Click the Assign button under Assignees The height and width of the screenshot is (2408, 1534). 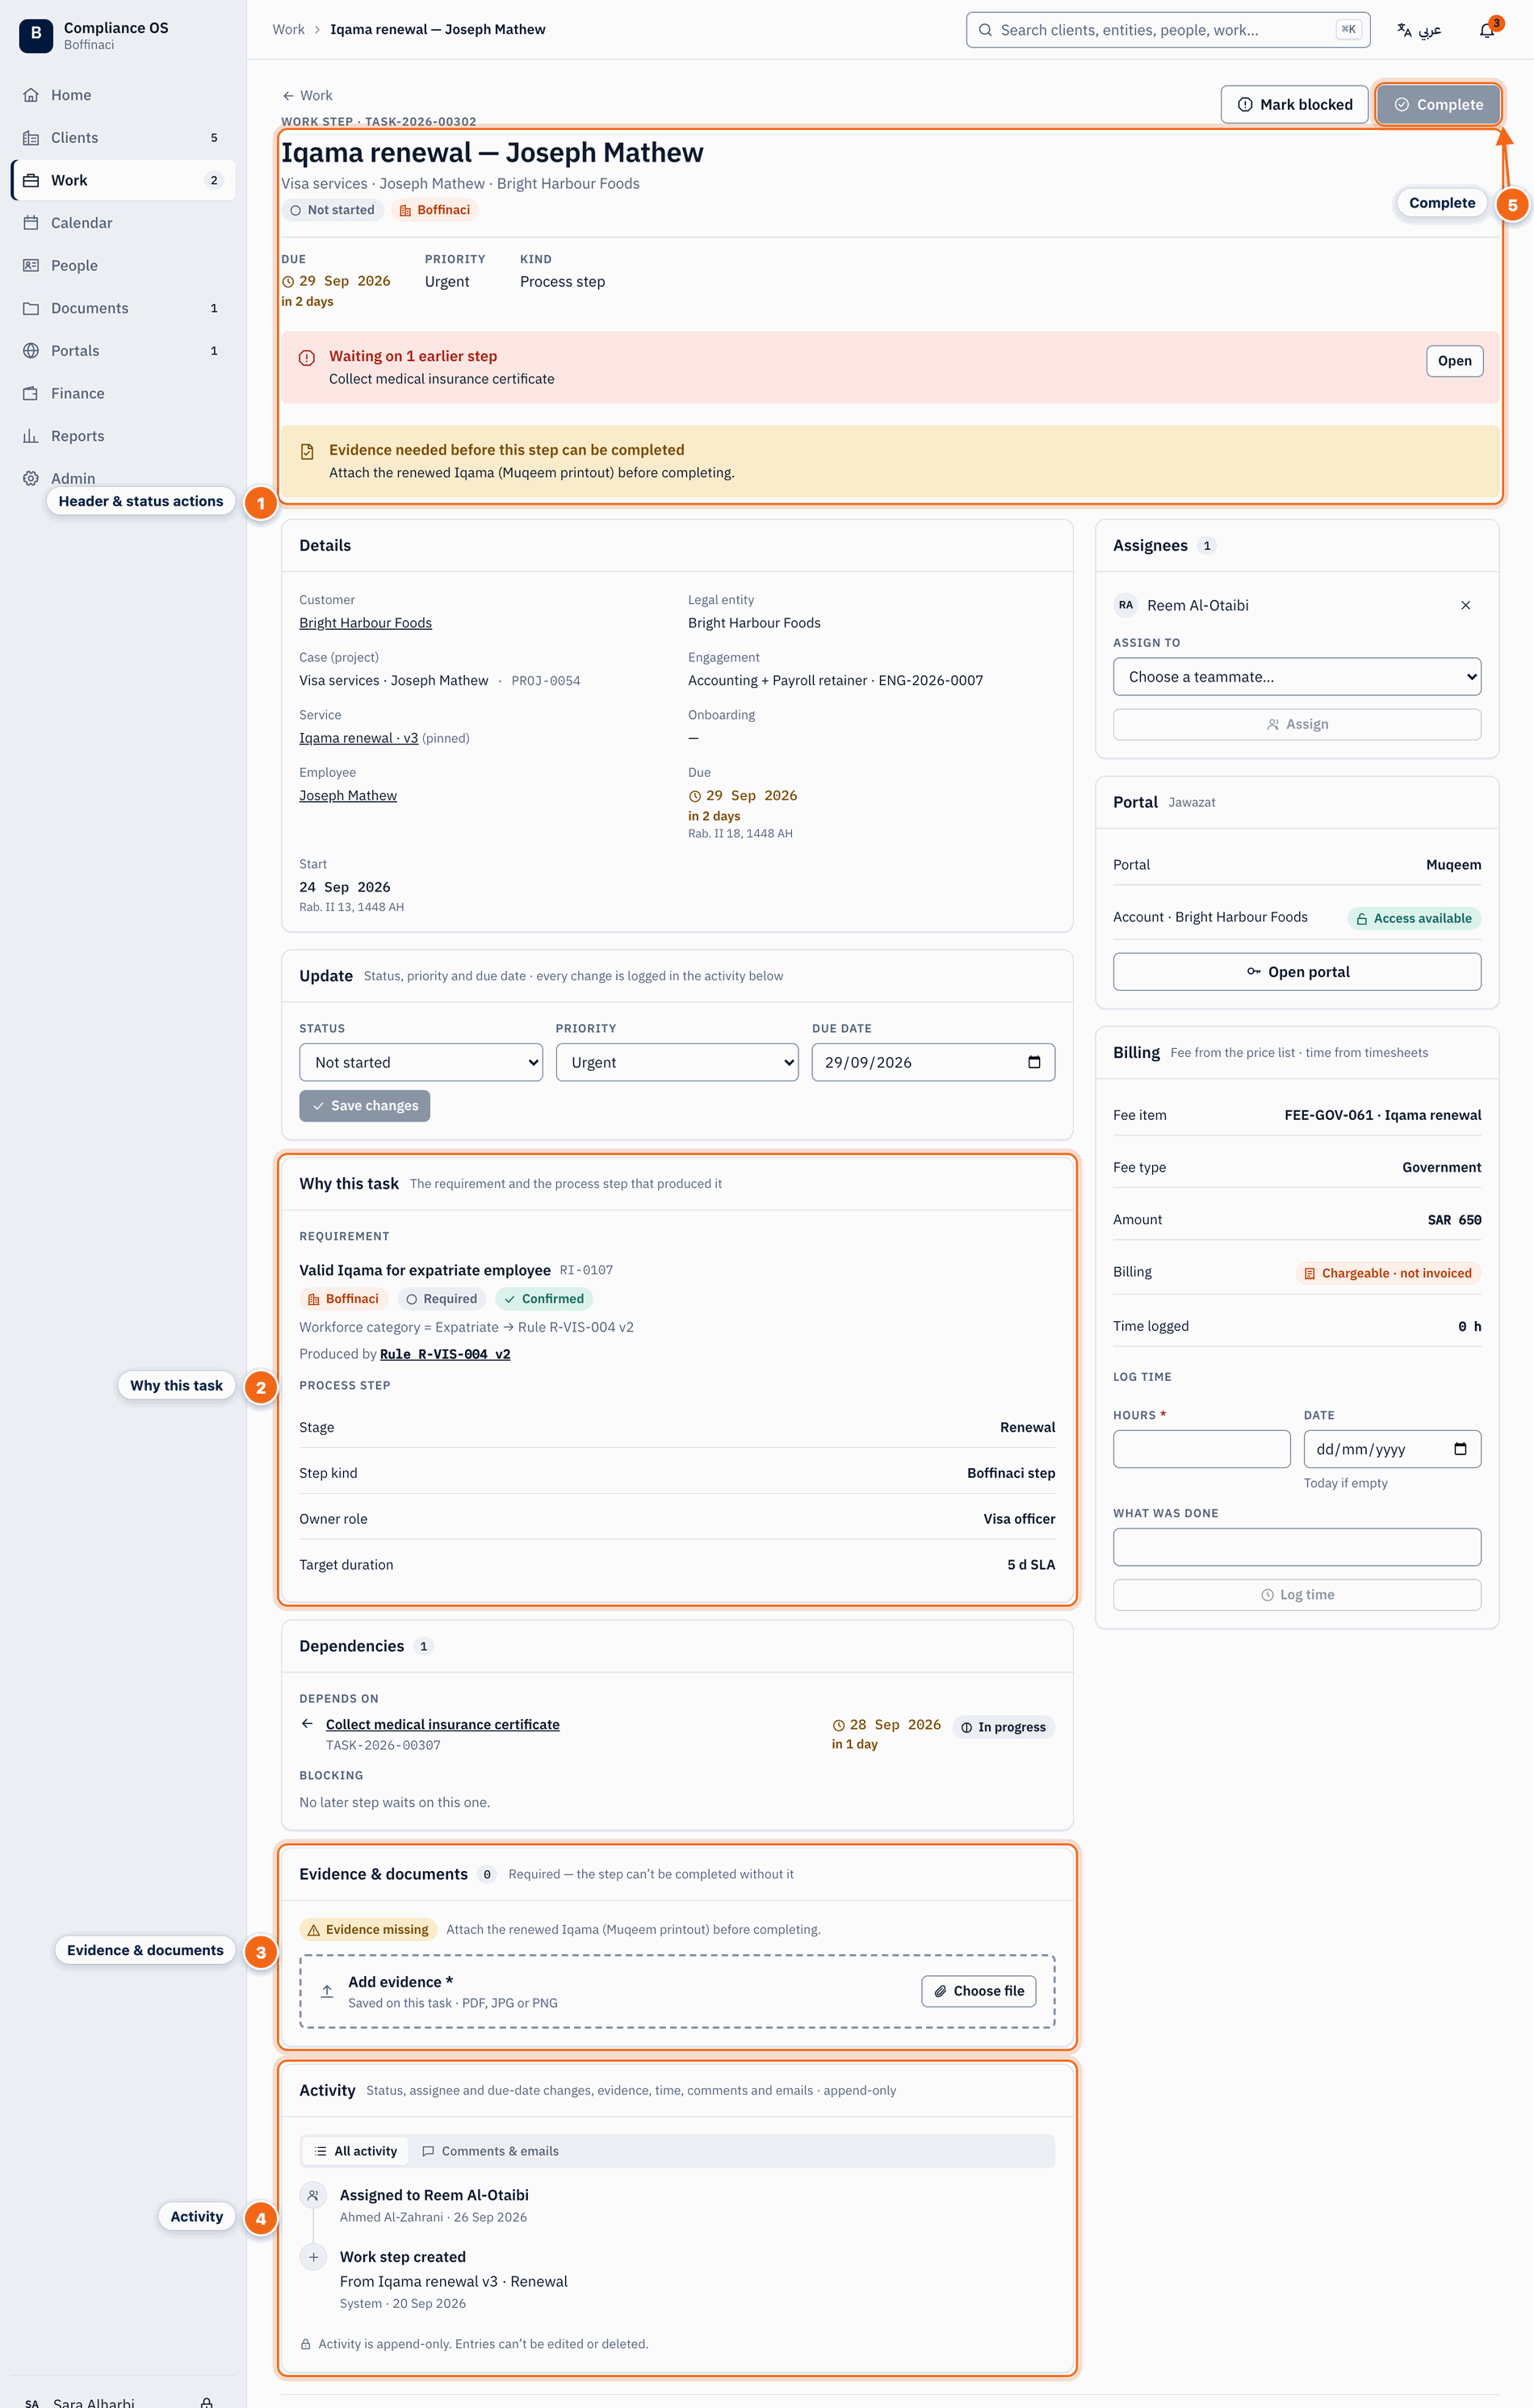[x=1296, y=724]
